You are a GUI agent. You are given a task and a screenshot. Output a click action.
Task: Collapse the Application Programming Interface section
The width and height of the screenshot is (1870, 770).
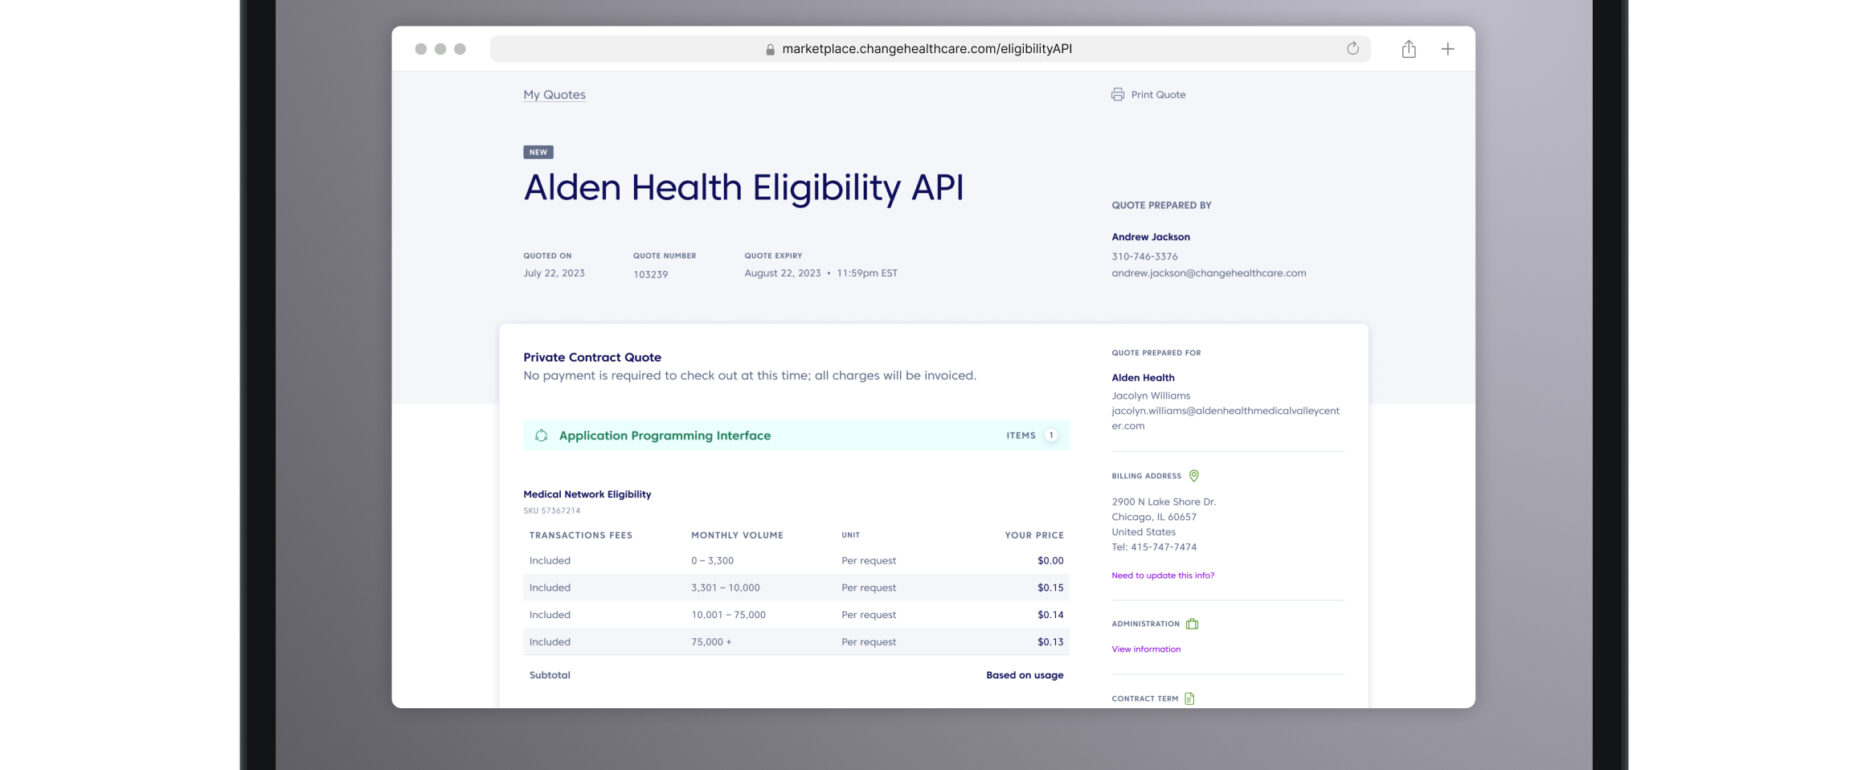[664, 436]
